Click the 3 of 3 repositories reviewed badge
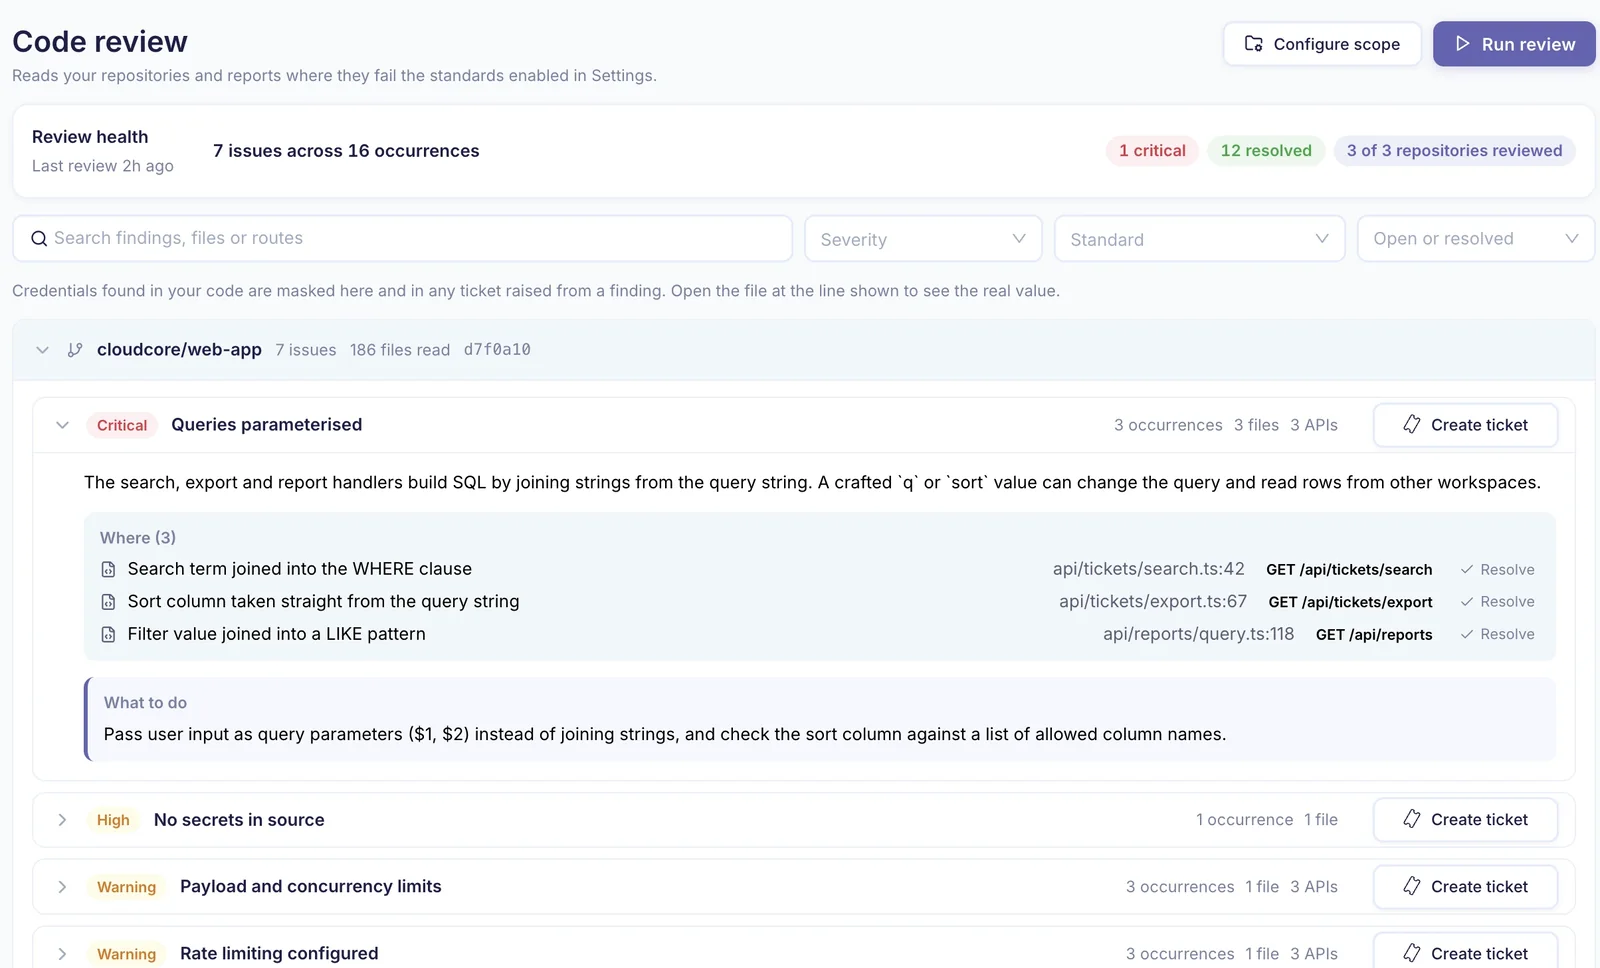This screenshot has height=968, width=1600. click(x=1454, y=151)
